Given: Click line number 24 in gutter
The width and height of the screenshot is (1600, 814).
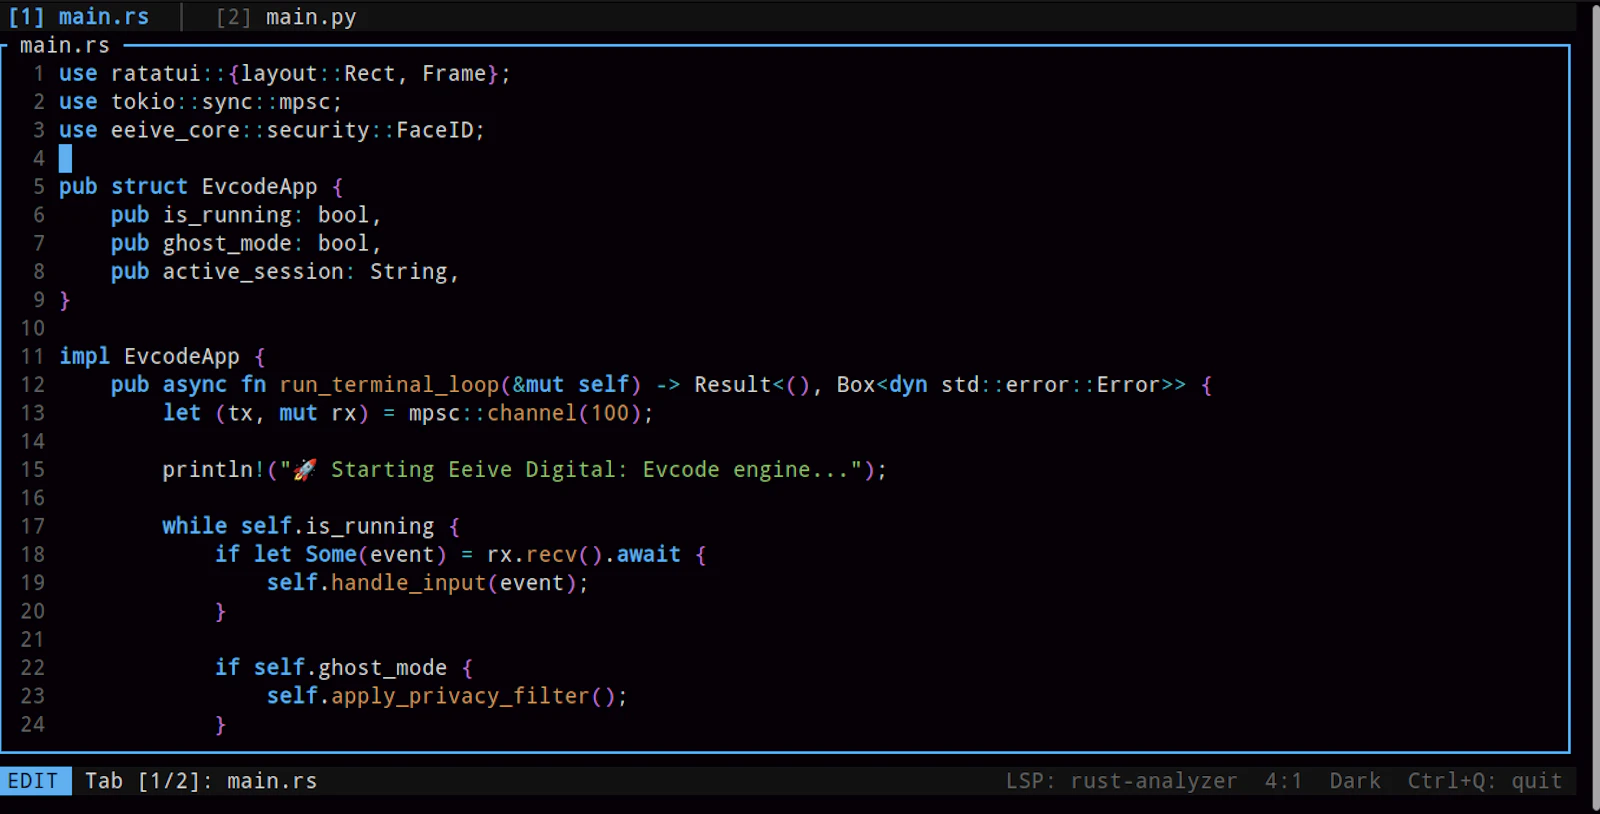Looking at the screenshot, I should 32,724.
